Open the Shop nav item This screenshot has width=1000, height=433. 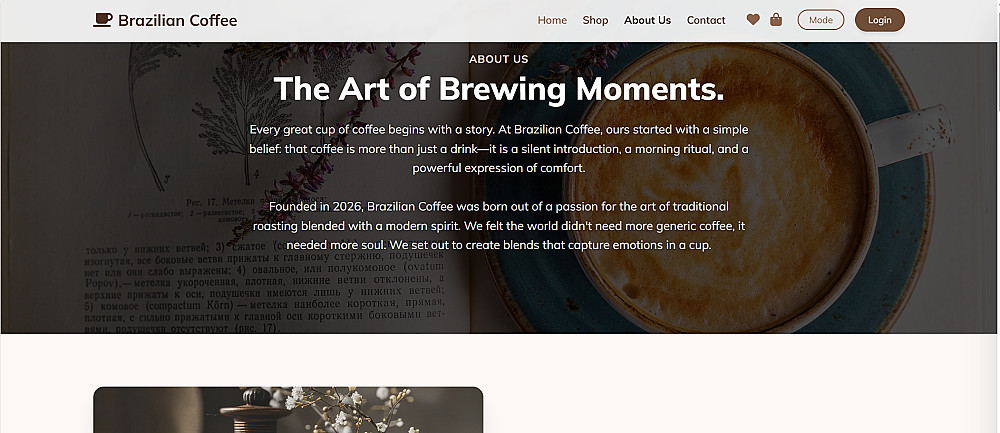[595, 20]
